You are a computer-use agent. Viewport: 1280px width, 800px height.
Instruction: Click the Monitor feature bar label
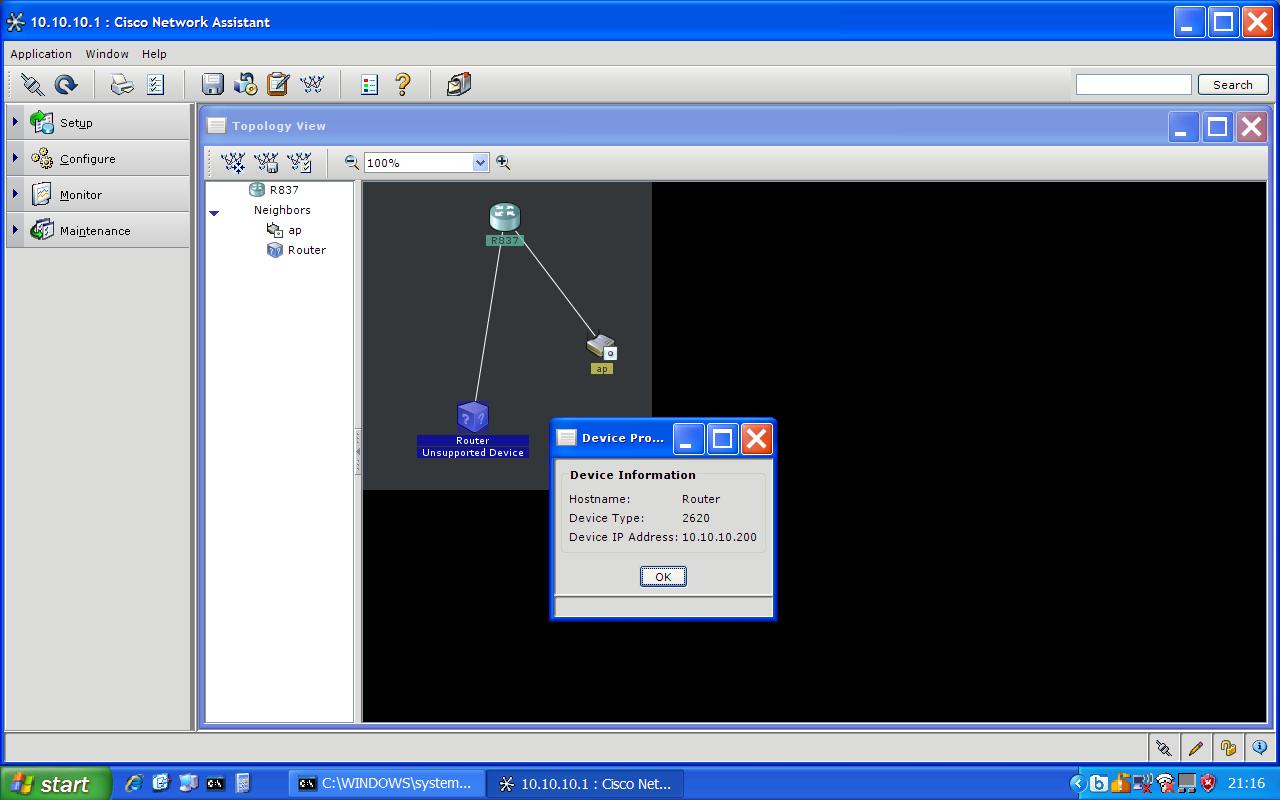81,195
